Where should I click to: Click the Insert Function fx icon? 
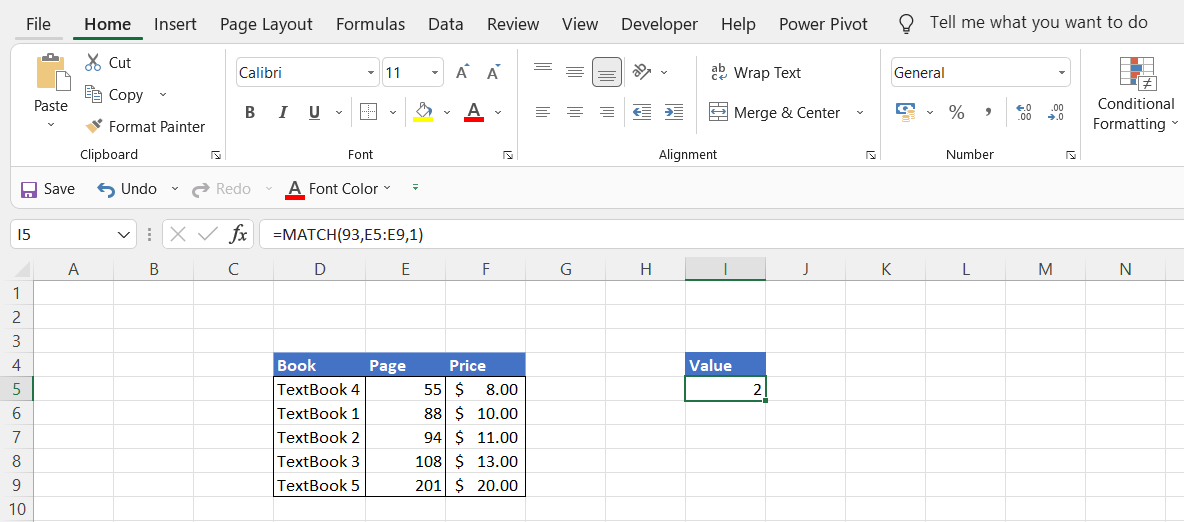(x=238, y=234)
